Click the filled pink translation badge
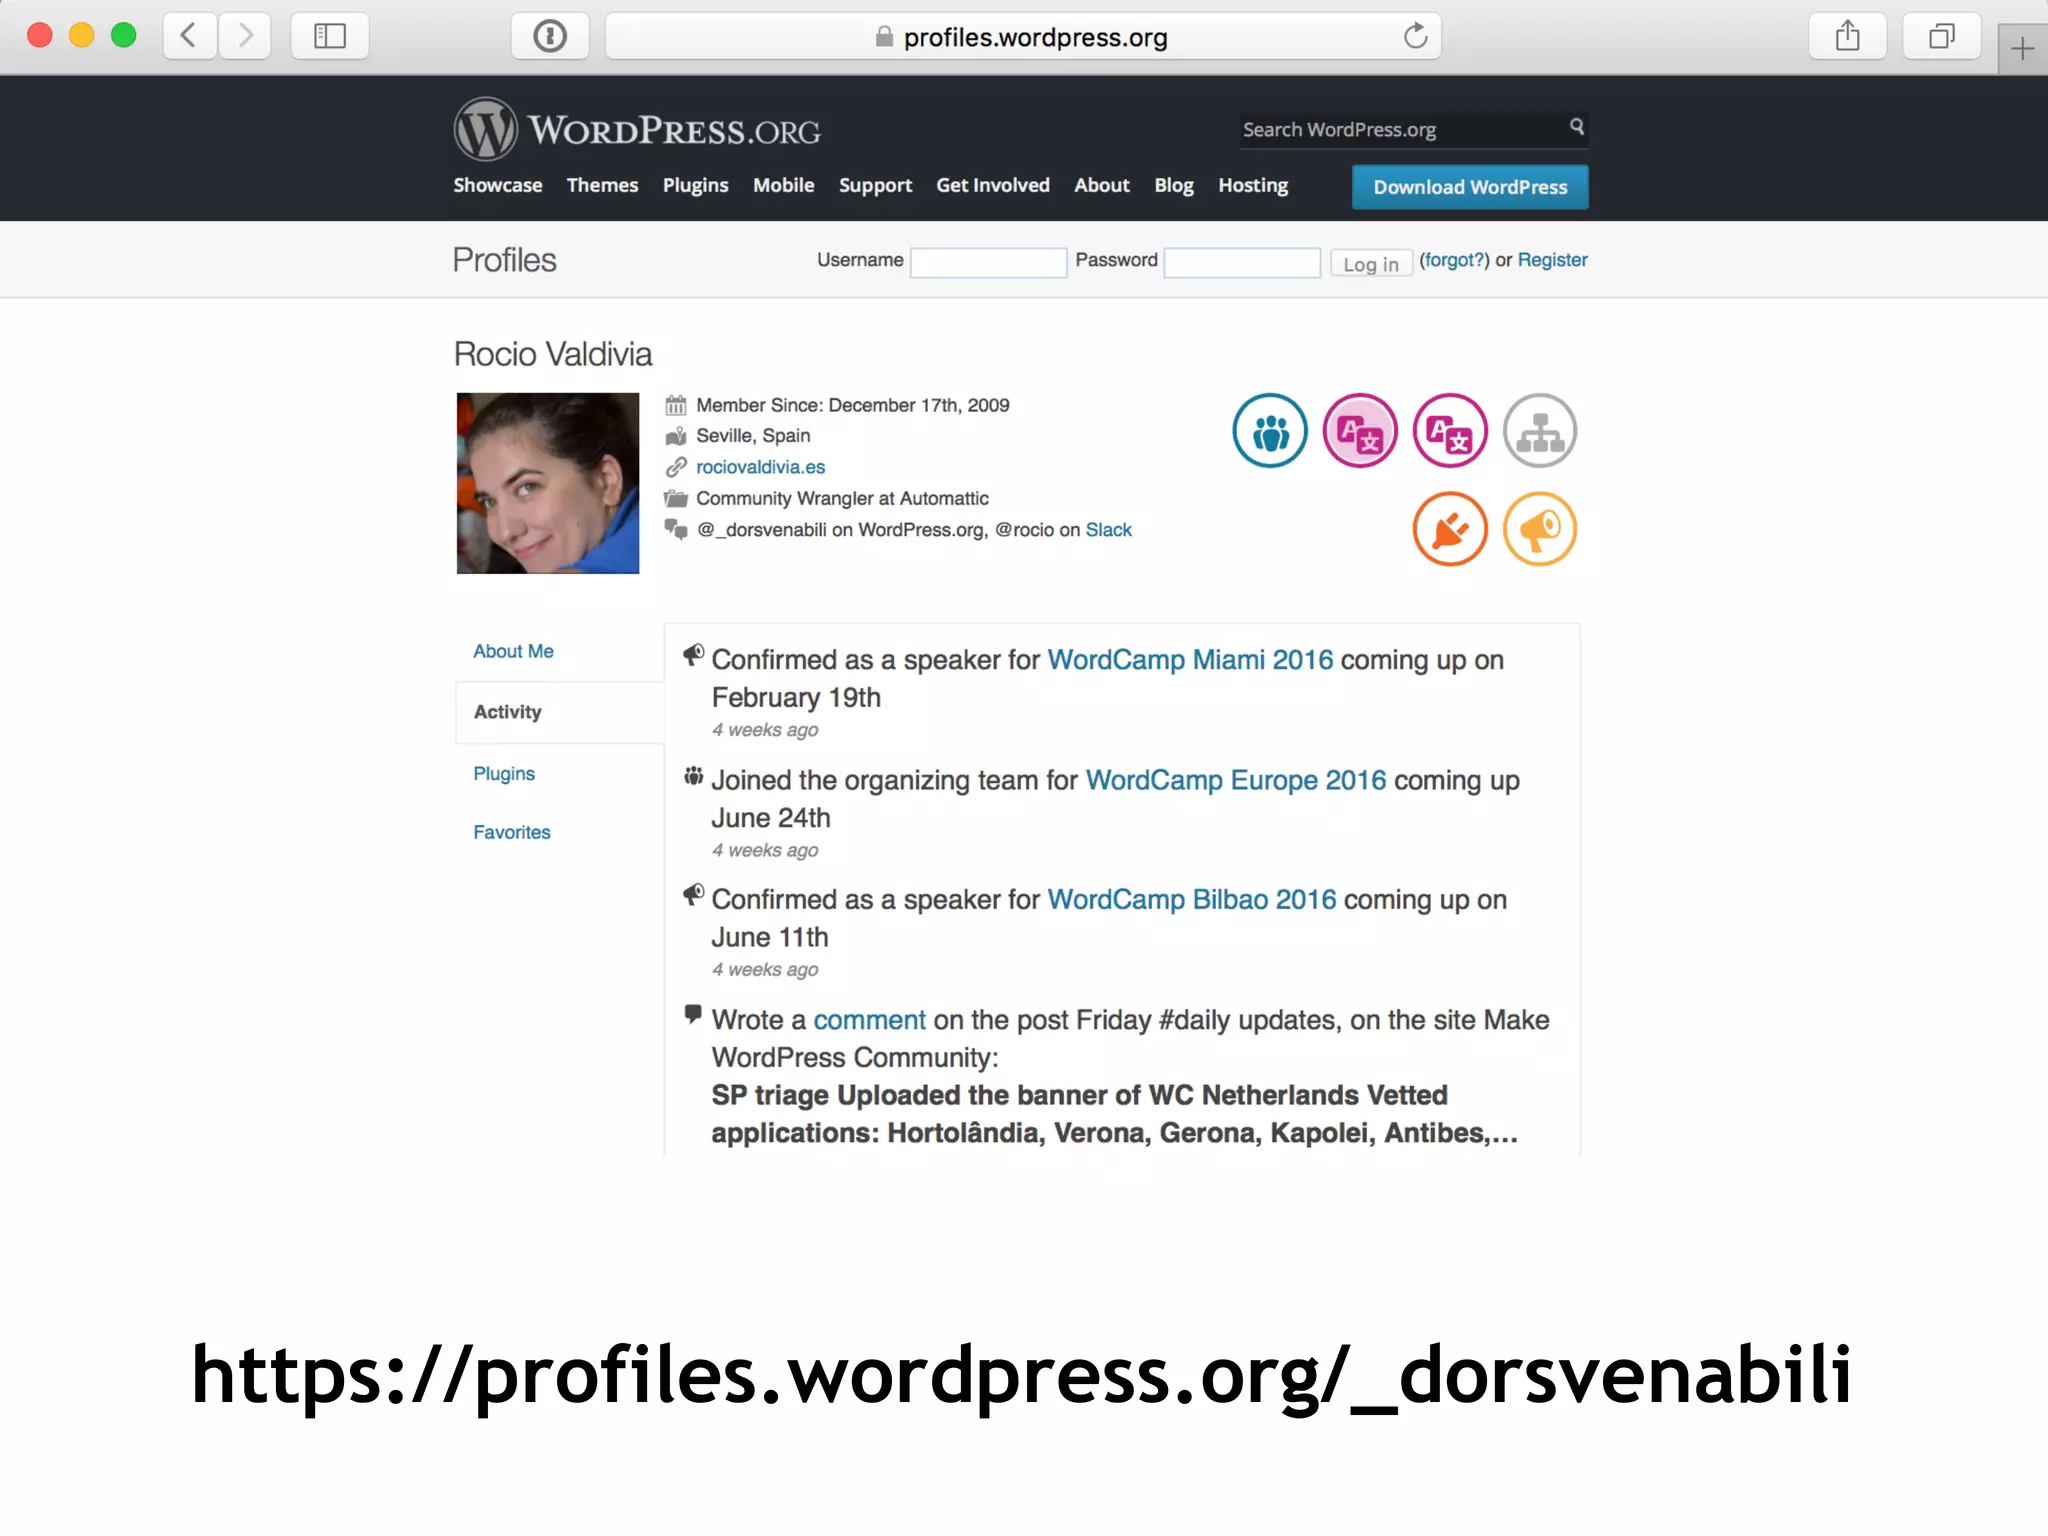2048x1536 pixels. 1360,431
